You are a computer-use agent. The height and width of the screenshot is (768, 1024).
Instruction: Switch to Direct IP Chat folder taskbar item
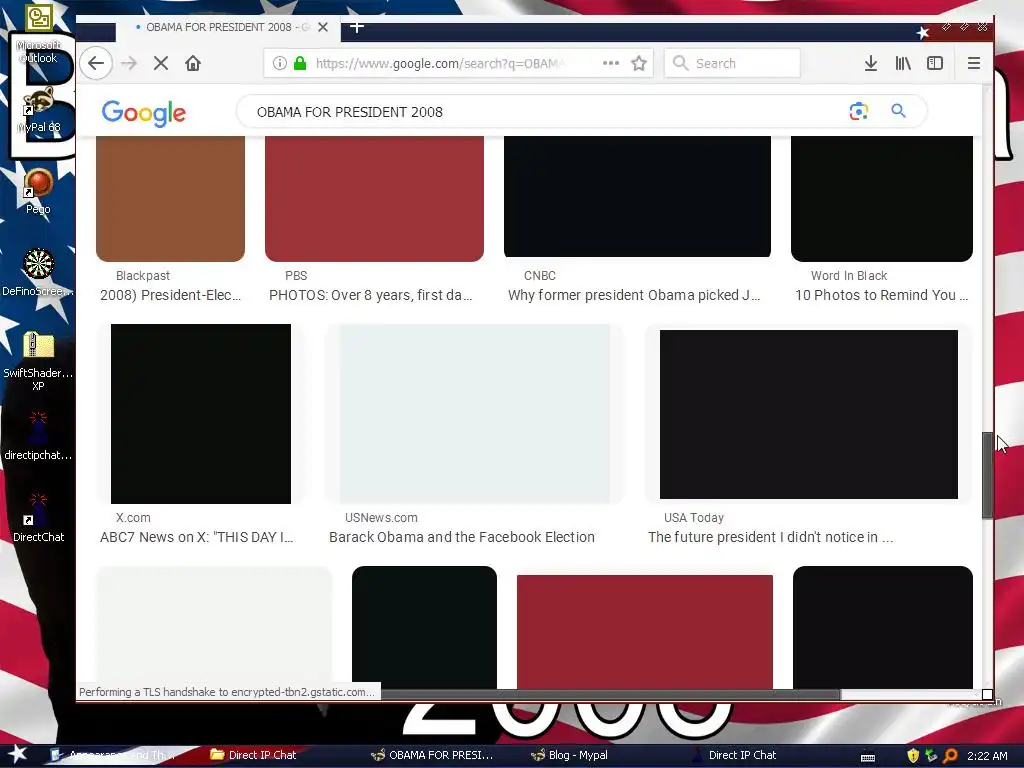pos(253,755)
